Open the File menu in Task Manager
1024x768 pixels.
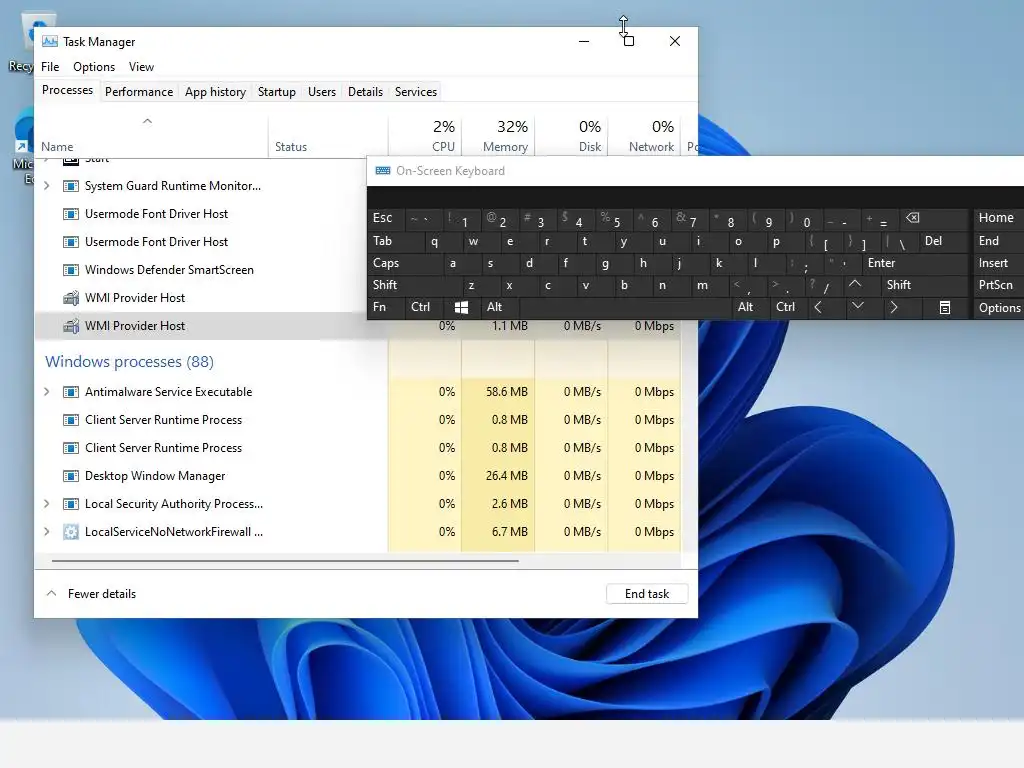coord(50,67)
